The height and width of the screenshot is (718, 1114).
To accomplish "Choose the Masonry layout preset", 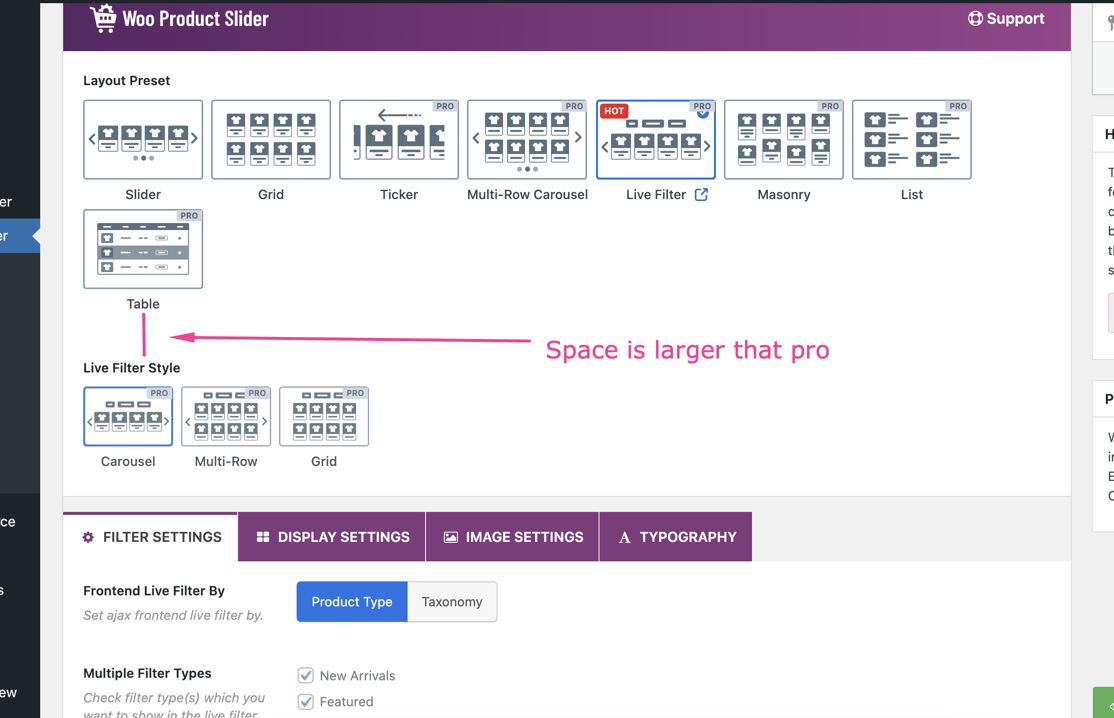I will [x=783, y=140].
